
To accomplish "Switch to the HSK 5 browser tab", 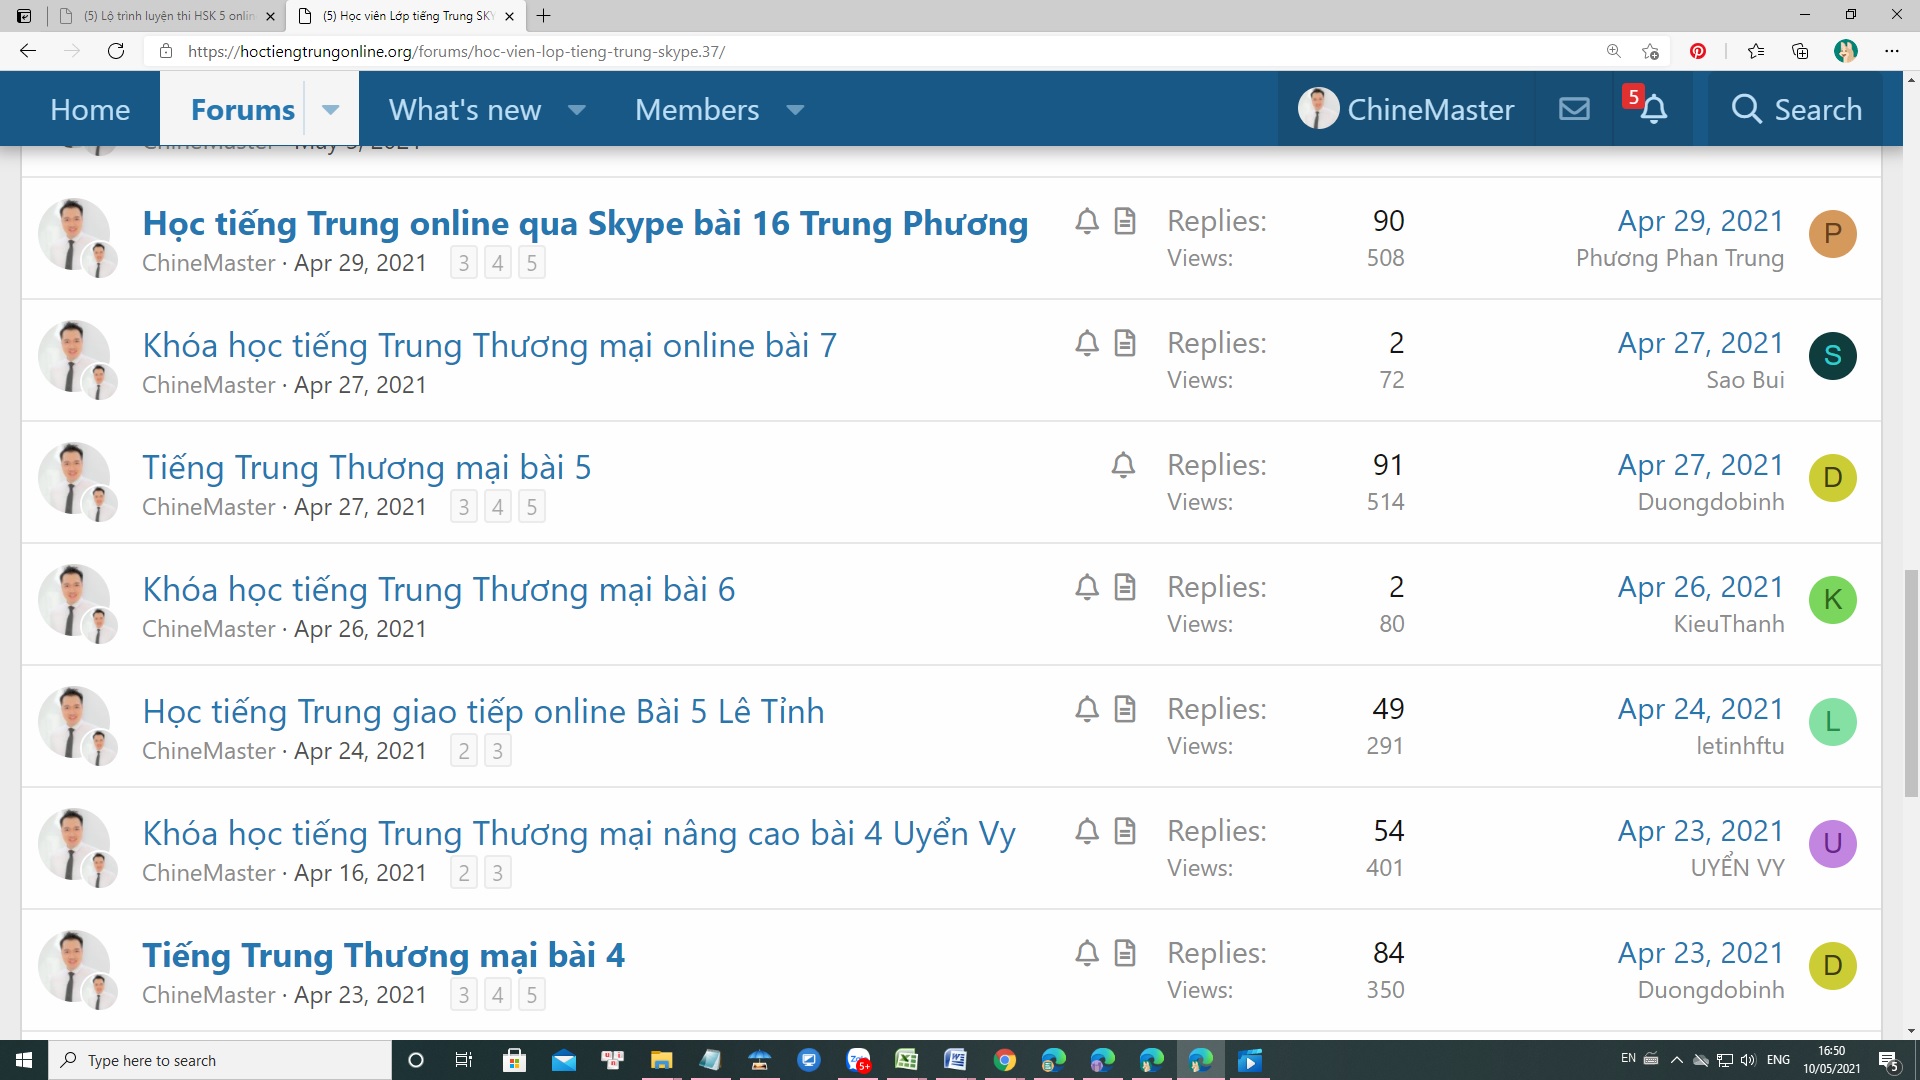I will [x=165, y=16].
